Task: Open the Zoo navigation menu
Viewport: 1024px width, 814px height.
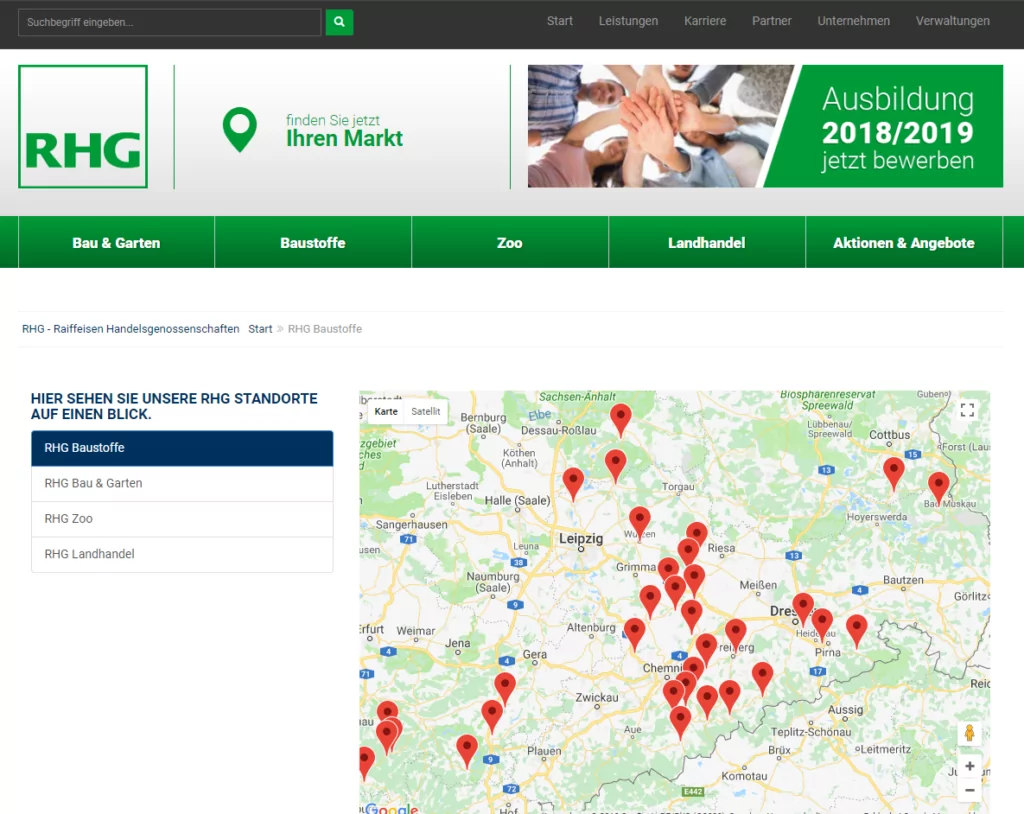Action: pyautogui.click(x=509, y=242)
